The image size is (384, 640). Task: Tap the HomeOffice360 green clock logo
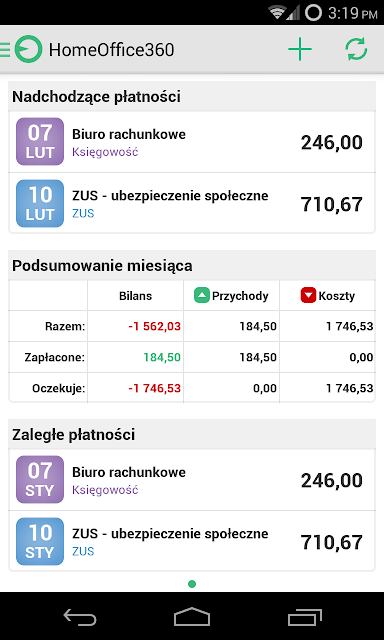point(29,49)
